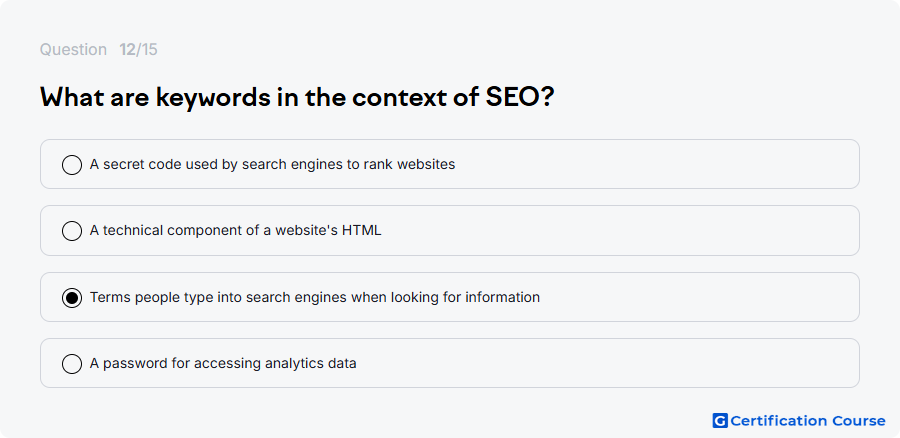This screenshot has height=438, width=900.
Task: Click the filled radio for "Terms people type"
Action: tap(72, 297)
